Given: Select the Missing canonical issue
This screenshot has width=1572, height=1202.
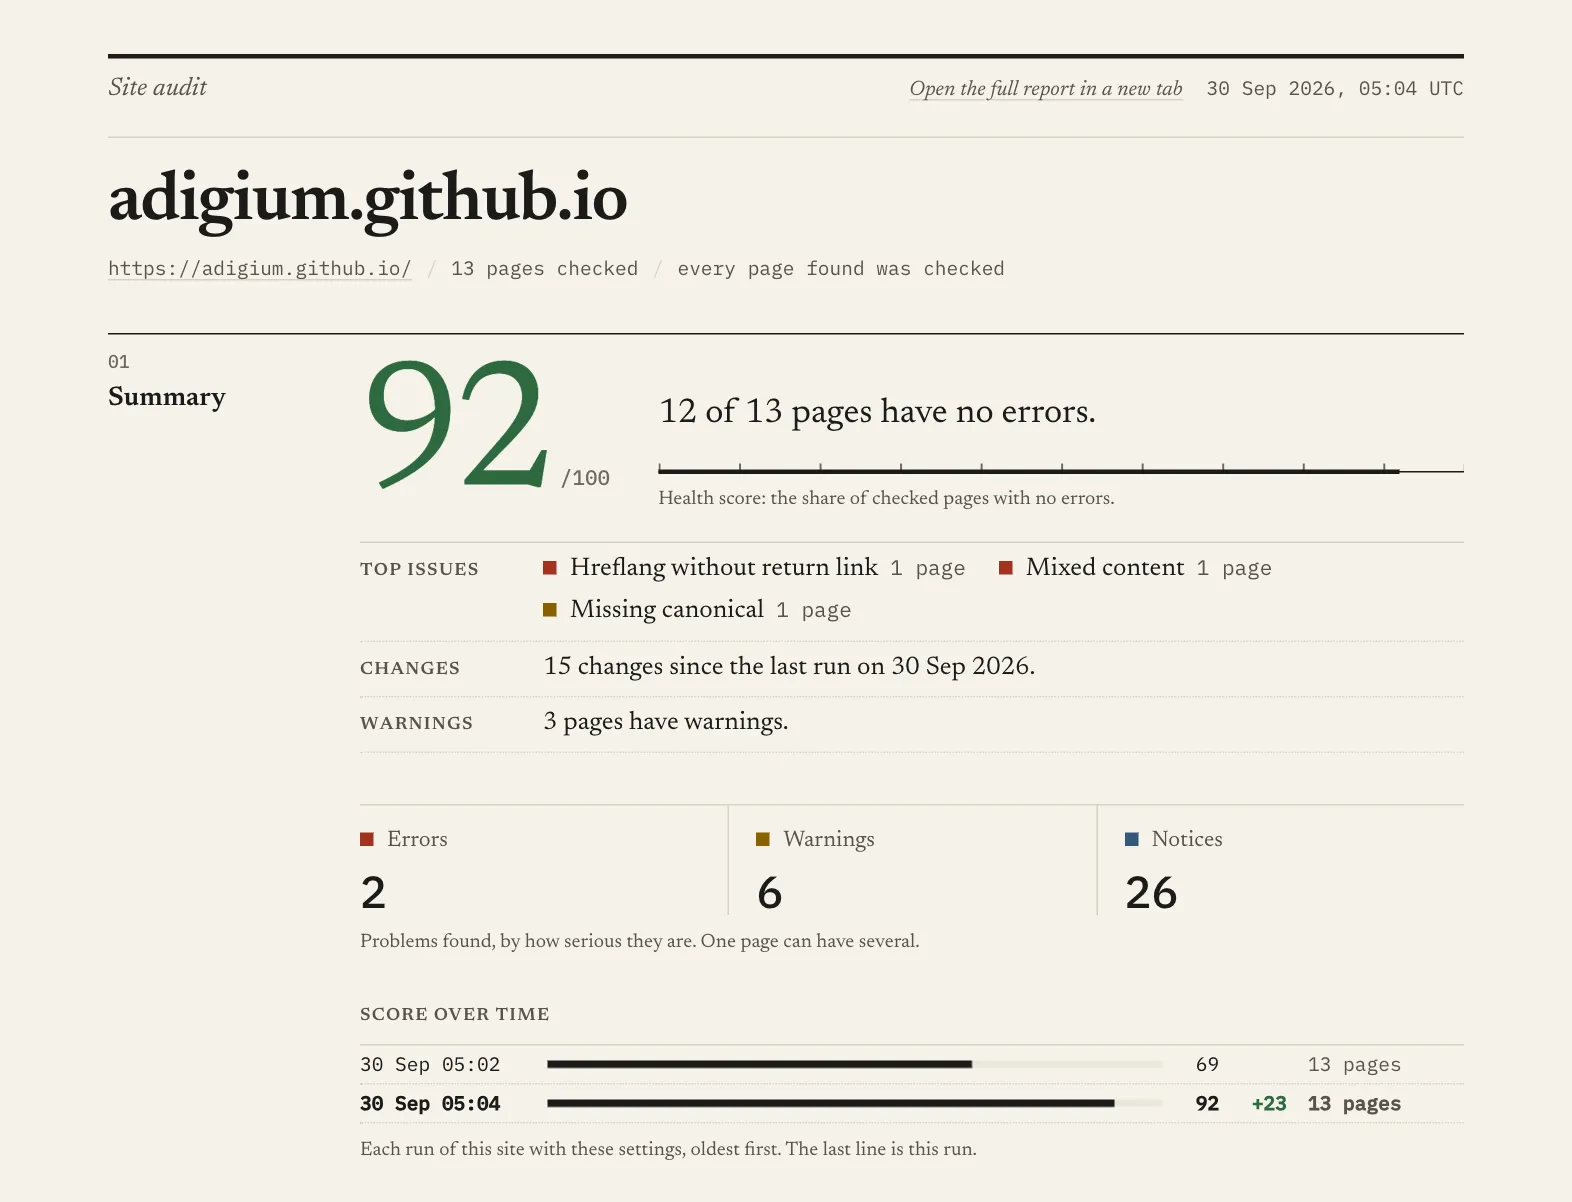Looking at the screenshot, I should [667, 610].
